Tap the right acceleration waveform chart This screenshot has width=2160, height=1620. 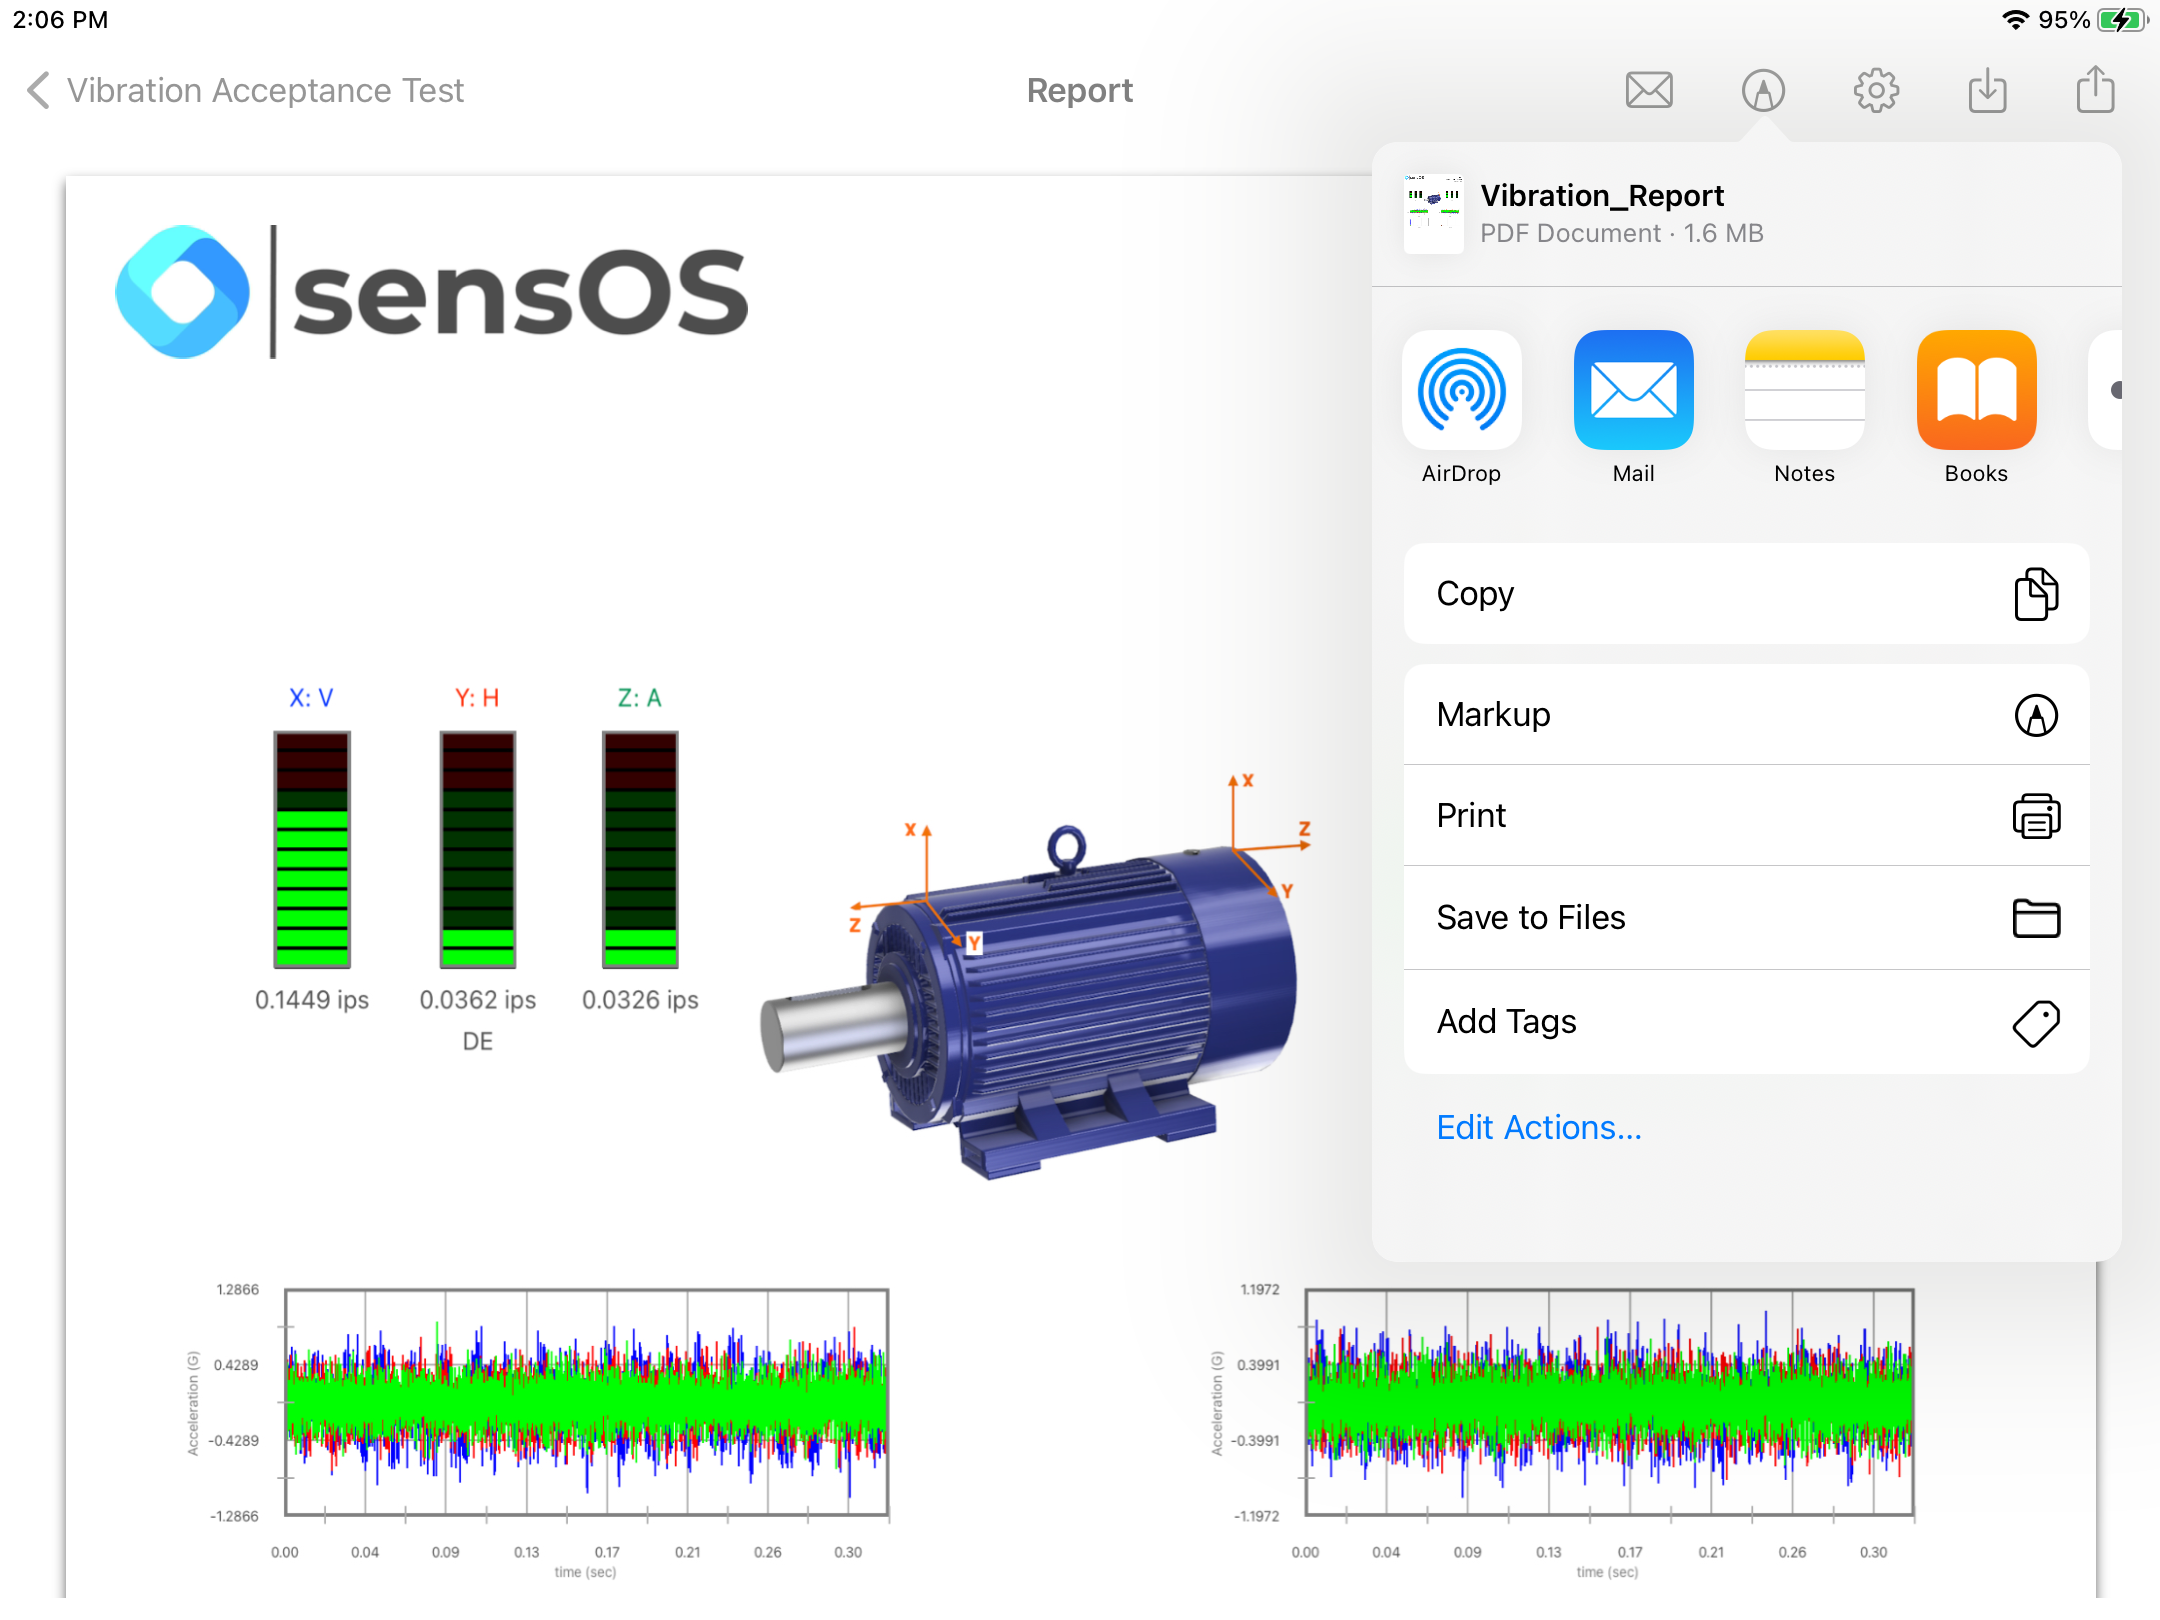[x=1609, y=1403]
